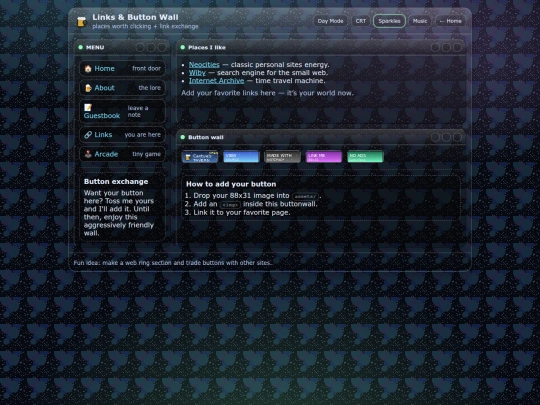
Task: Toggle the CRT effect
Action: [361, 21]
